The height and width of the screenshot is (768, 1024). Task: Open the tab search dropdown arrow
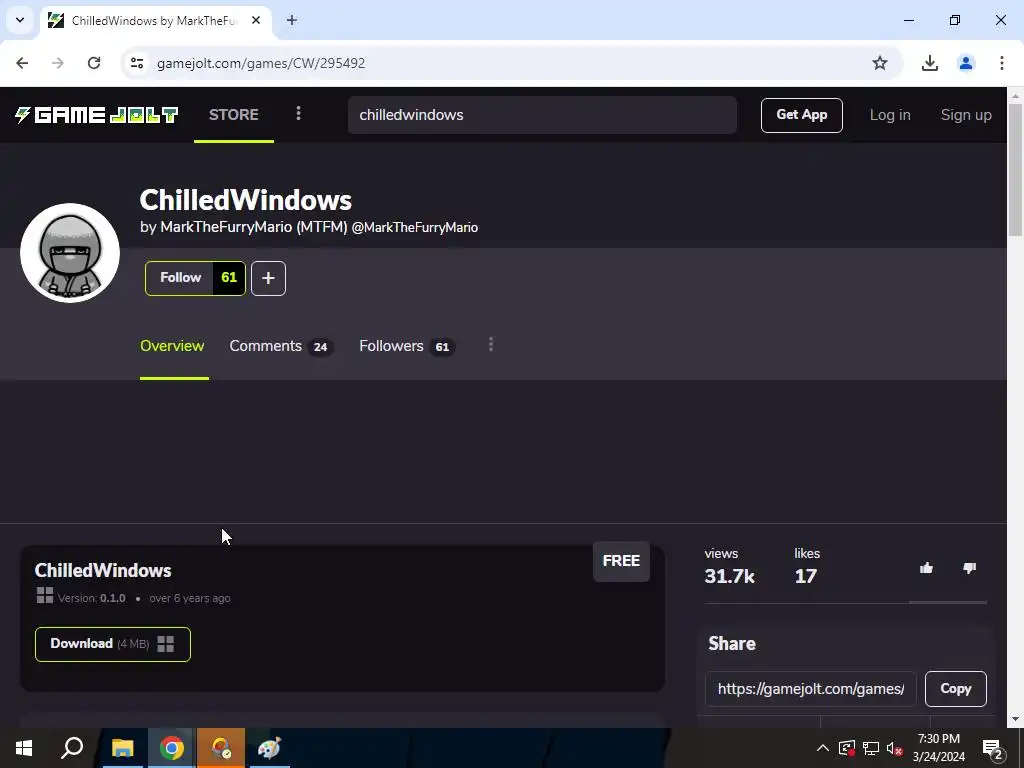coord(20,20)
